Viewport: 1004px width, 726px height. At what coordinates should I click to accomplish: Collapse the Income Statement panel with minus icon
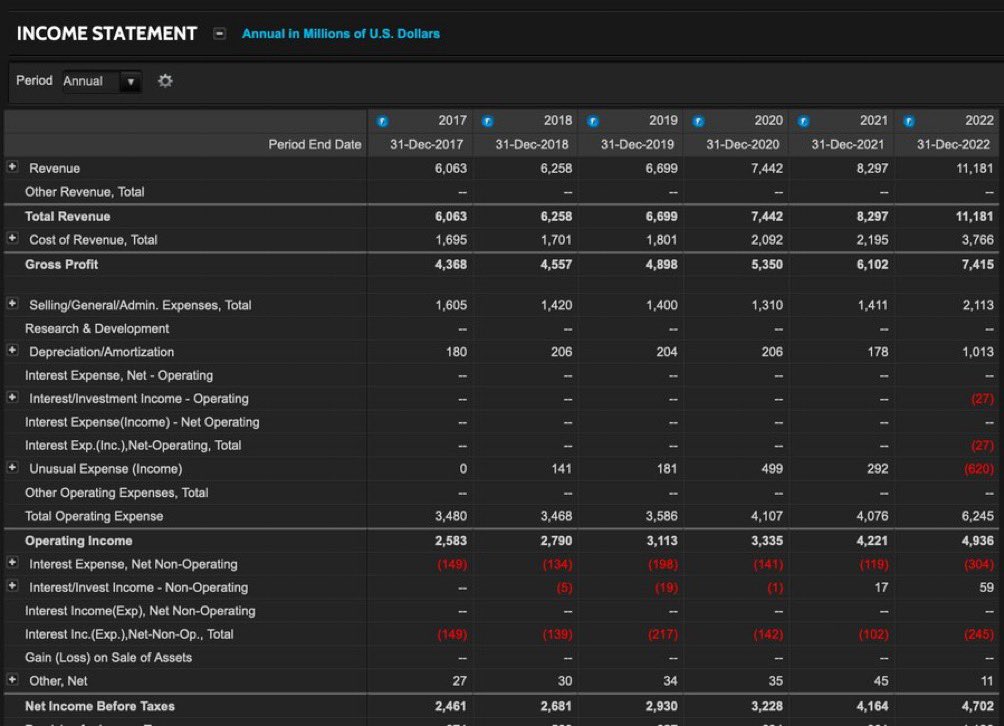click(220, 33)
